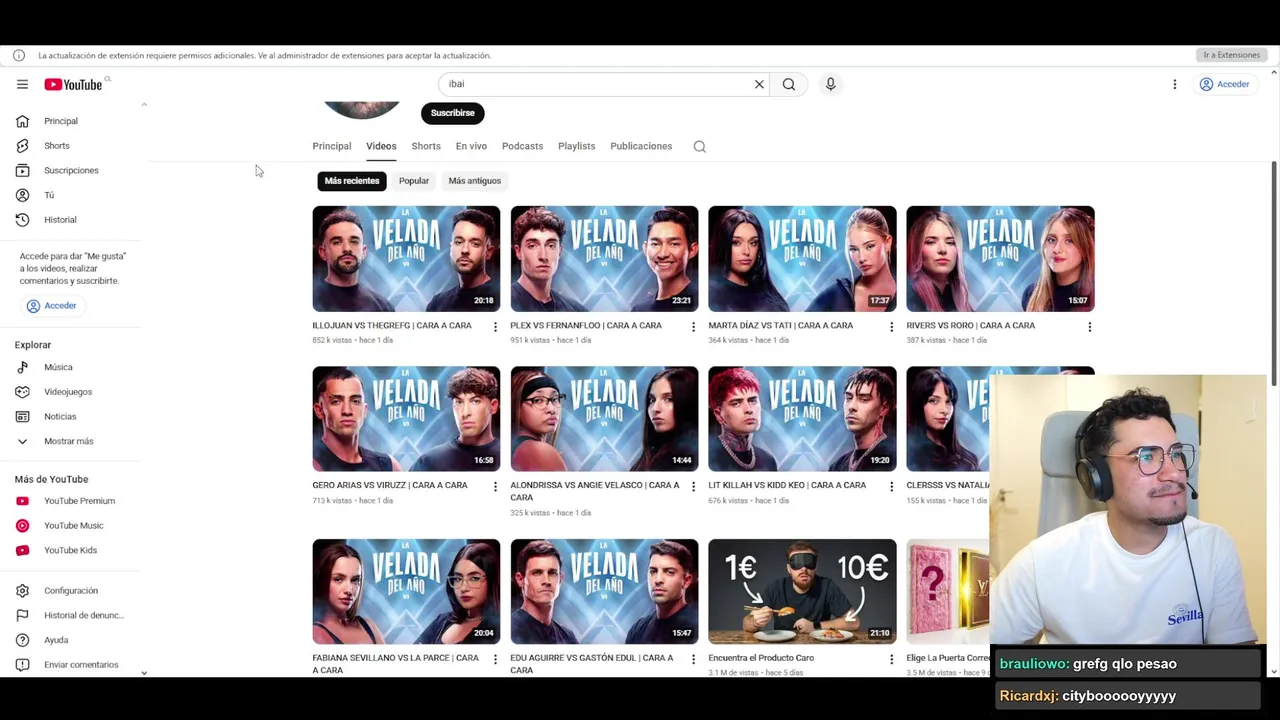Open options menu for Illojuan vs TheGrefg
1280x720 pixels.
pyautogui.click(x=495, y=327)
